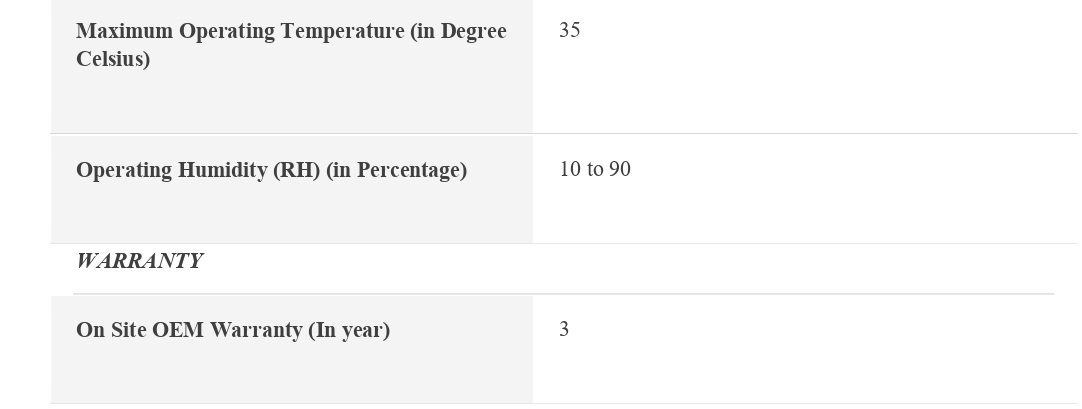
Task: Select the warranty value 3
Action: [564, 330]
